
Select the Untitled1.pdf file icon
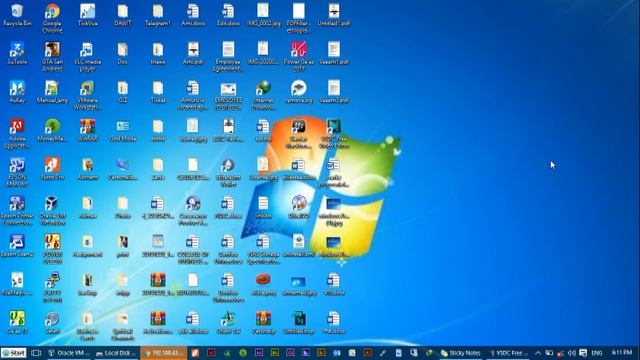point(334,15)
